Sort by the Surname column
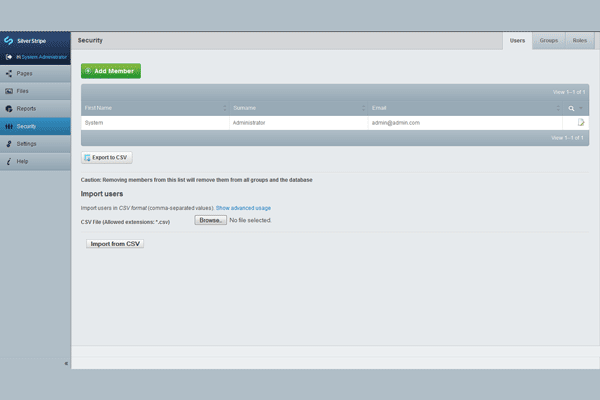 point(299,108)
